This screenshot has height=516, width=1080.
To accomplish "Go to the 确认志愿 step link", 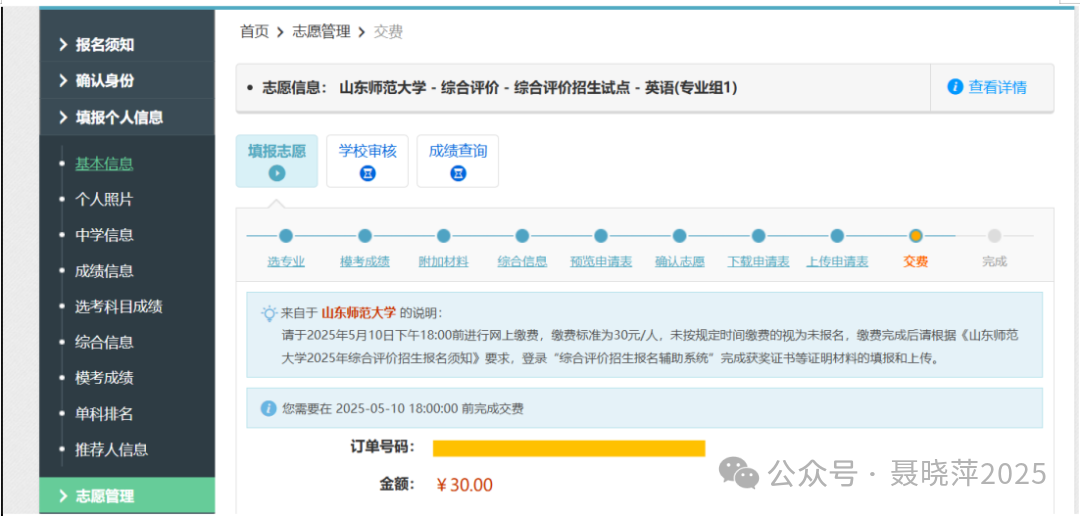I will pos(680,262).
